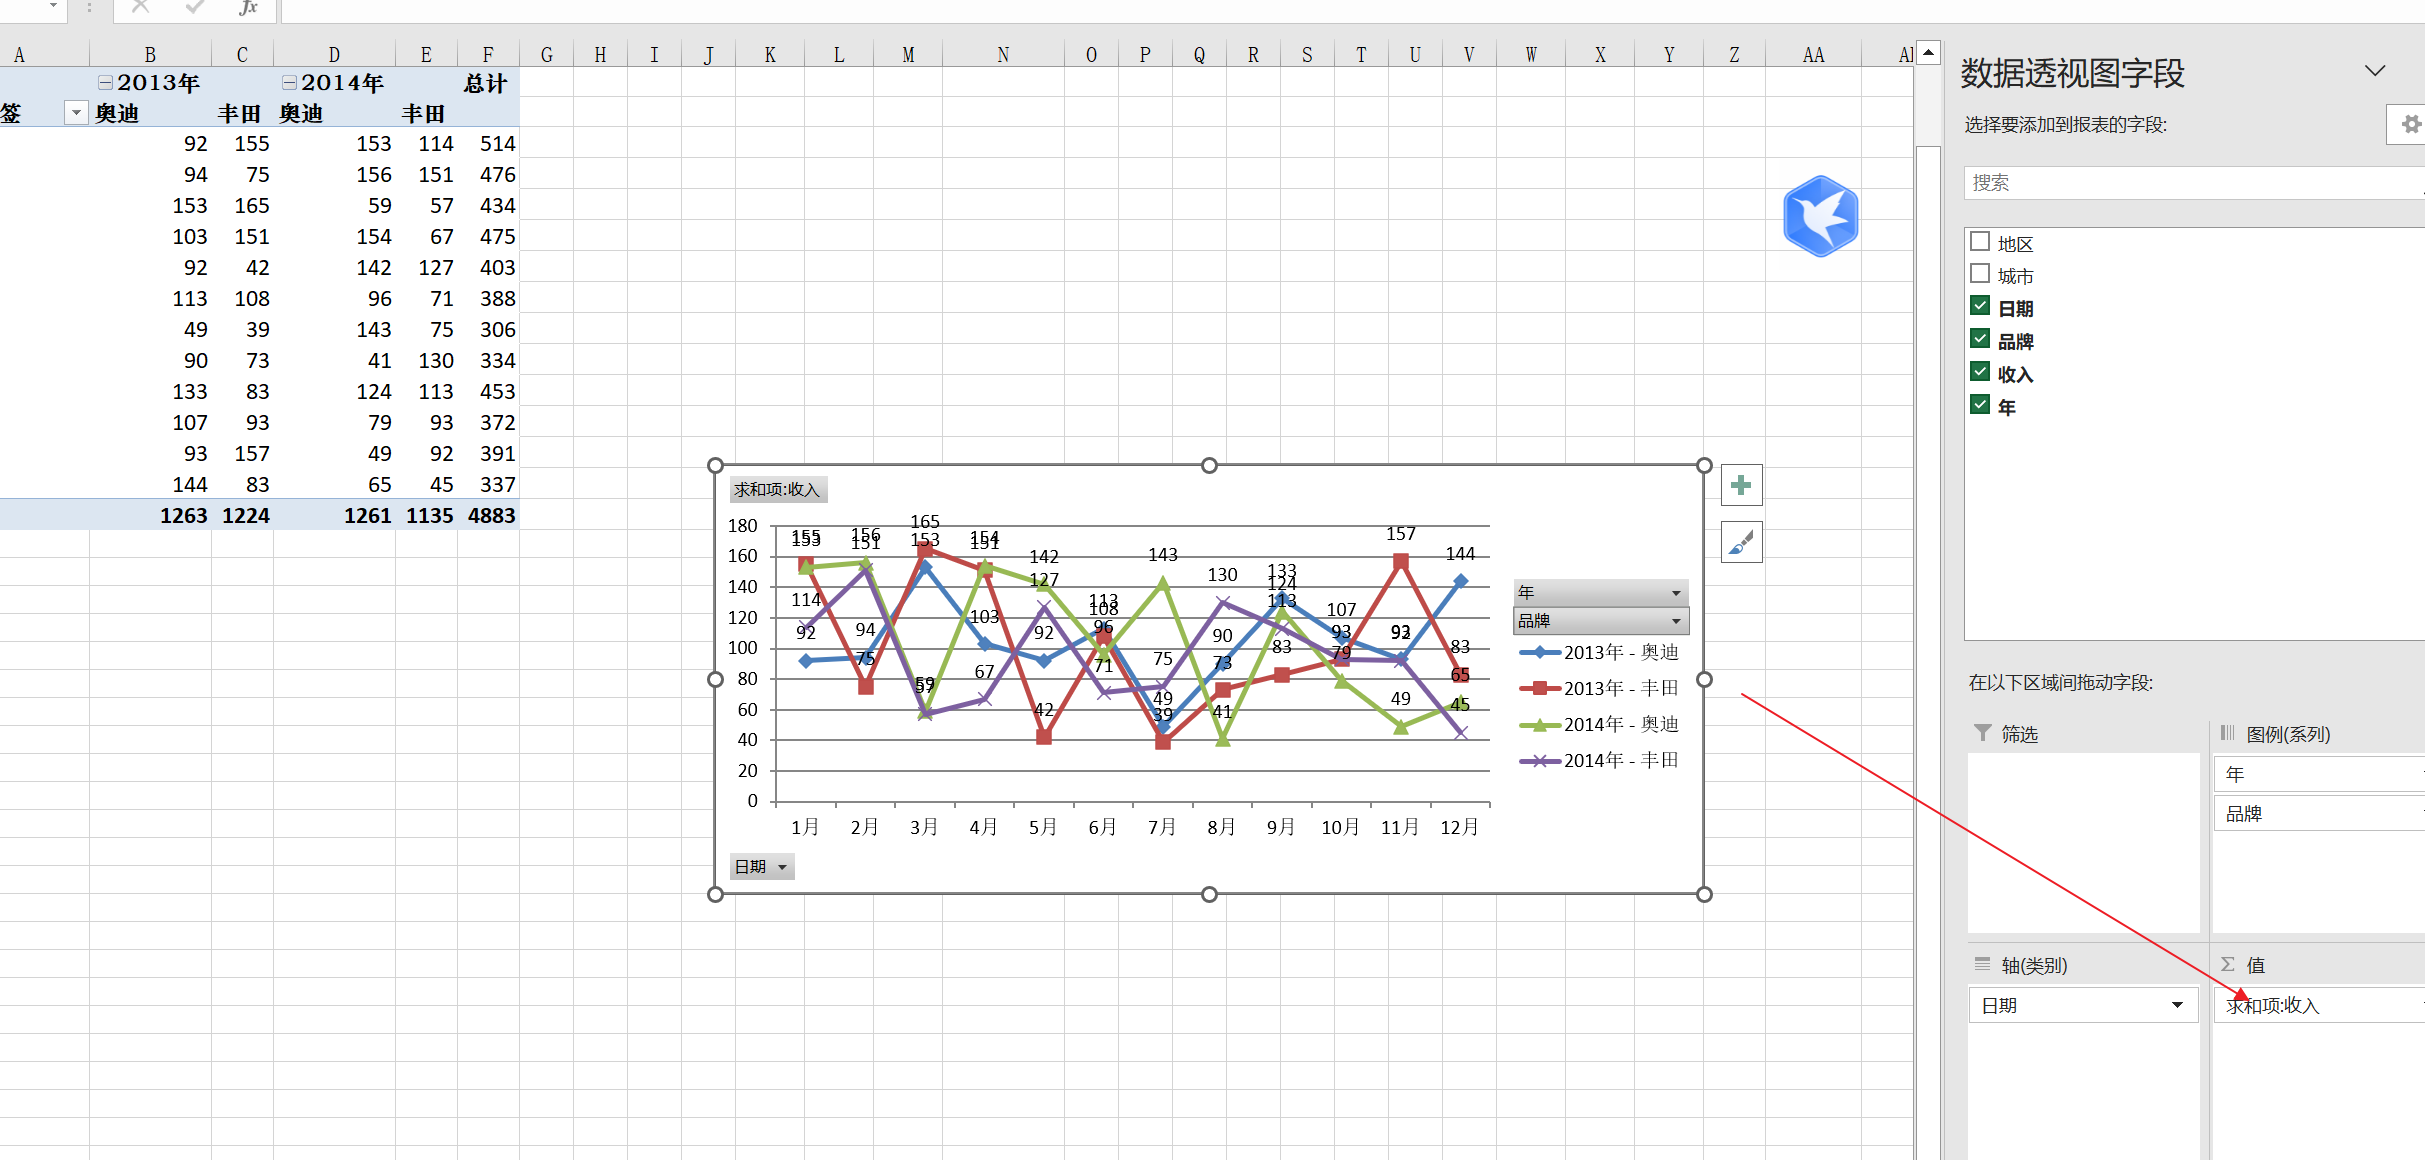
Task: Click the formula bar cancel X icon
Action: click(140, 8)
